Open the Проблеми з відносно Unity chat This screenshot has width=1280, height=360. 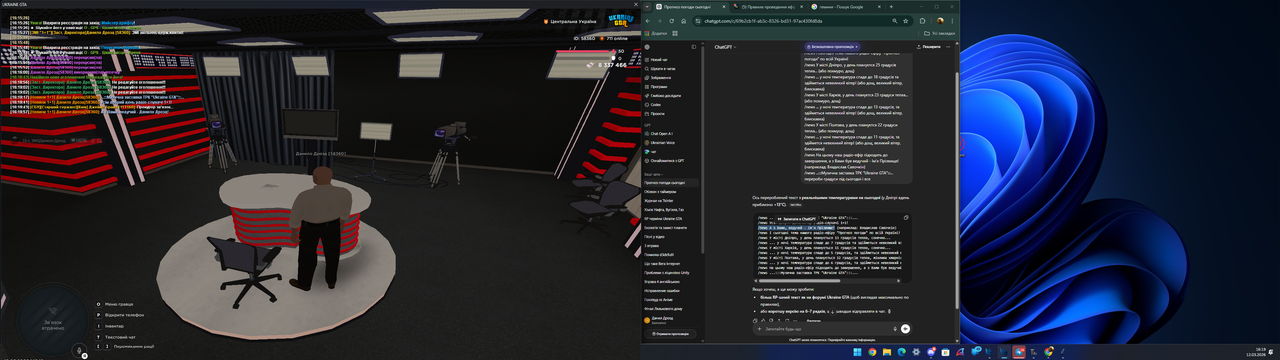click(672, 272)
